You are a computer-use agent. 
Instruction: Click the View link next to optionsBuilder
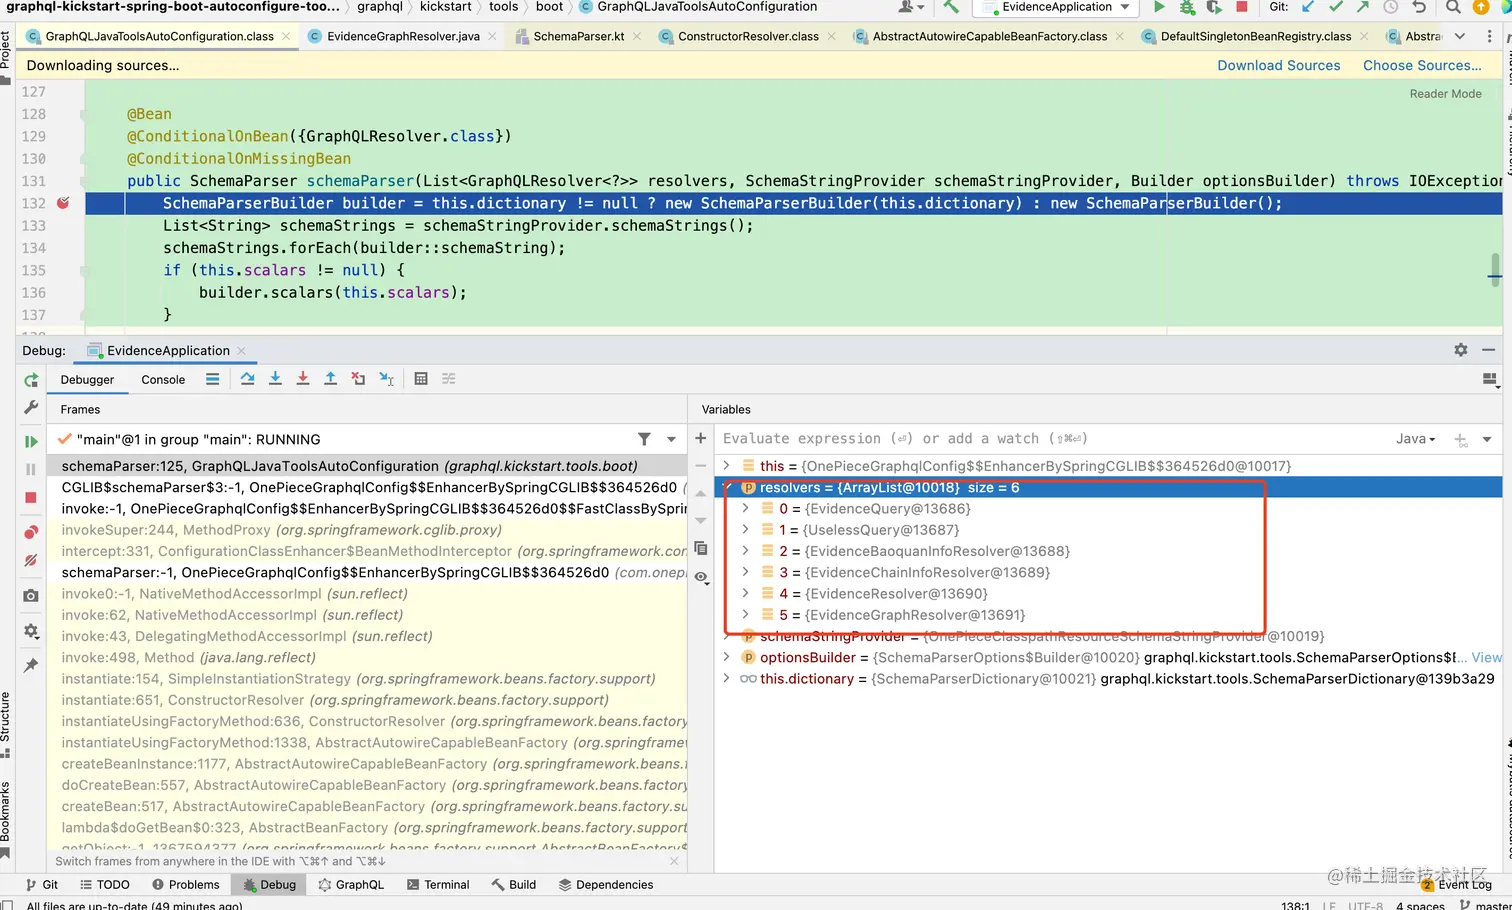pos(1486,657)
